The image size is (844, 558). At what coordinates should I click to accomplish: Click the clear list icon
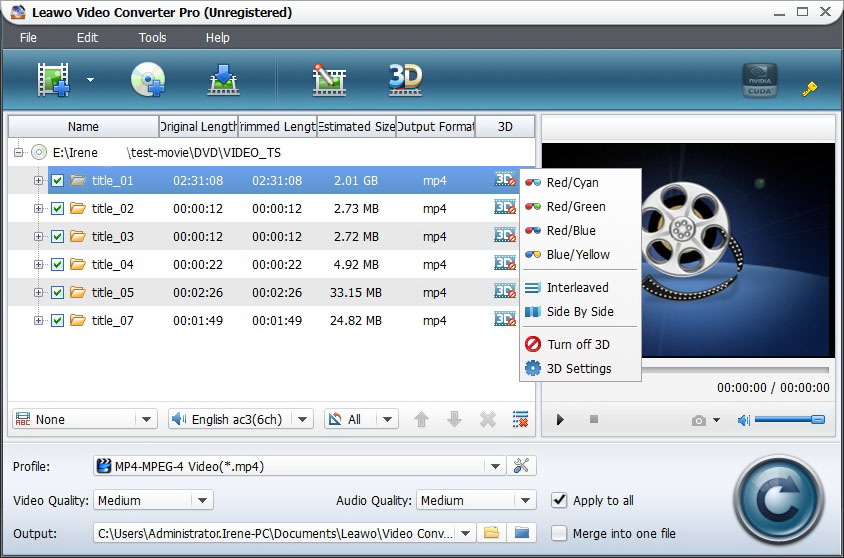pos(521,419)
